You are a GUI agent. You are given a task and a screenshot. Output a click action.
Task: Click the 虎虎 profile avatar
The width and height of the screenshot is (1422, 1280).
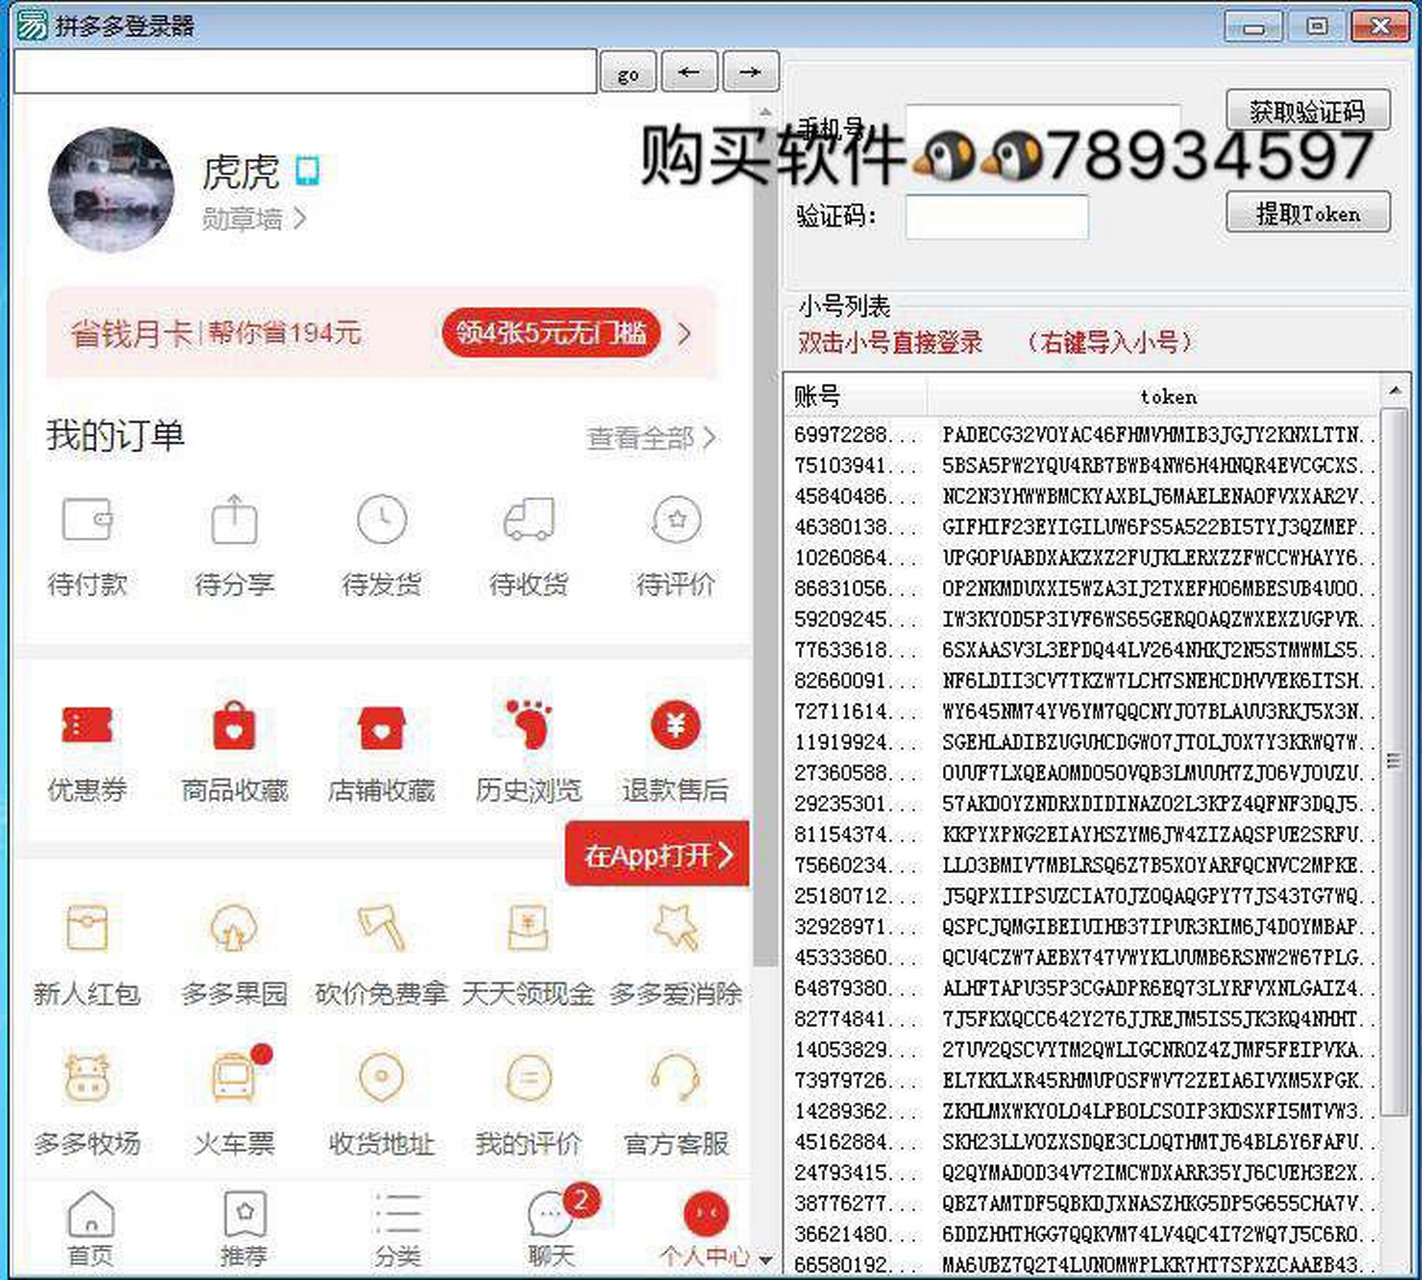point(111,189)
